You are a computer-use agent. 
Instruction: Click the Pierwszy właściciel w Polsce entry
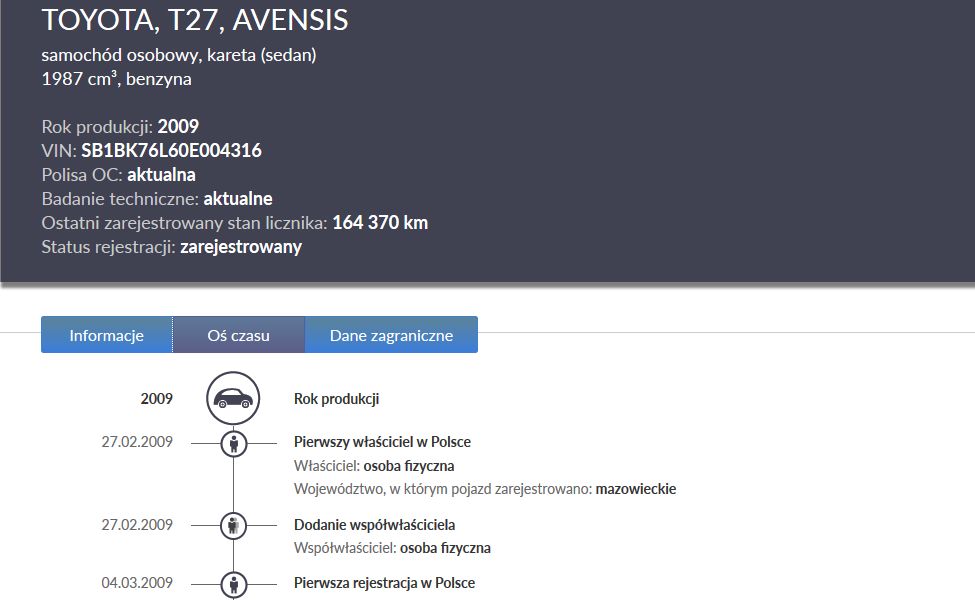[x=382, y=442]
